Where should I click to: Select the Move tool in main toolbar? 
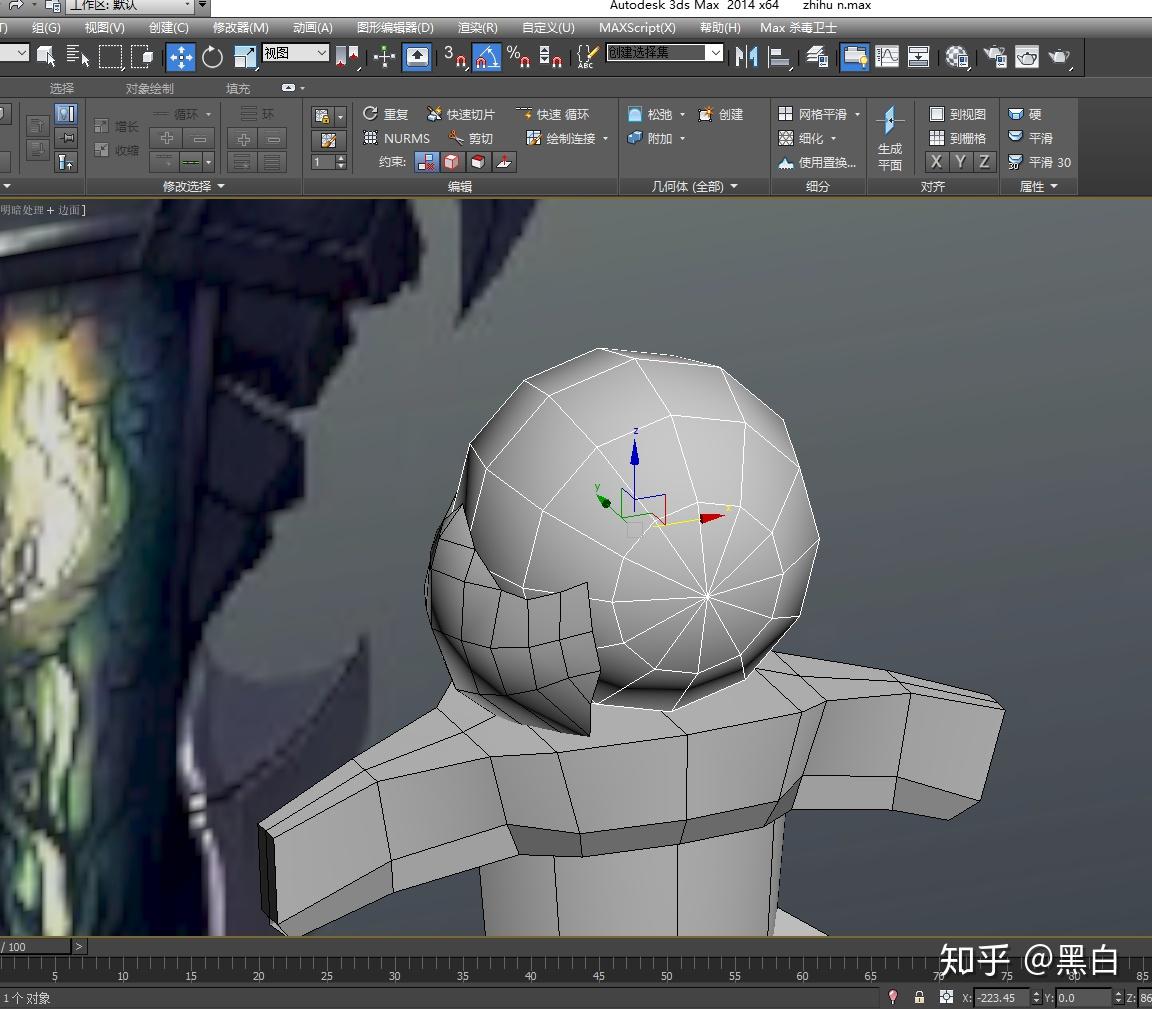181,57
